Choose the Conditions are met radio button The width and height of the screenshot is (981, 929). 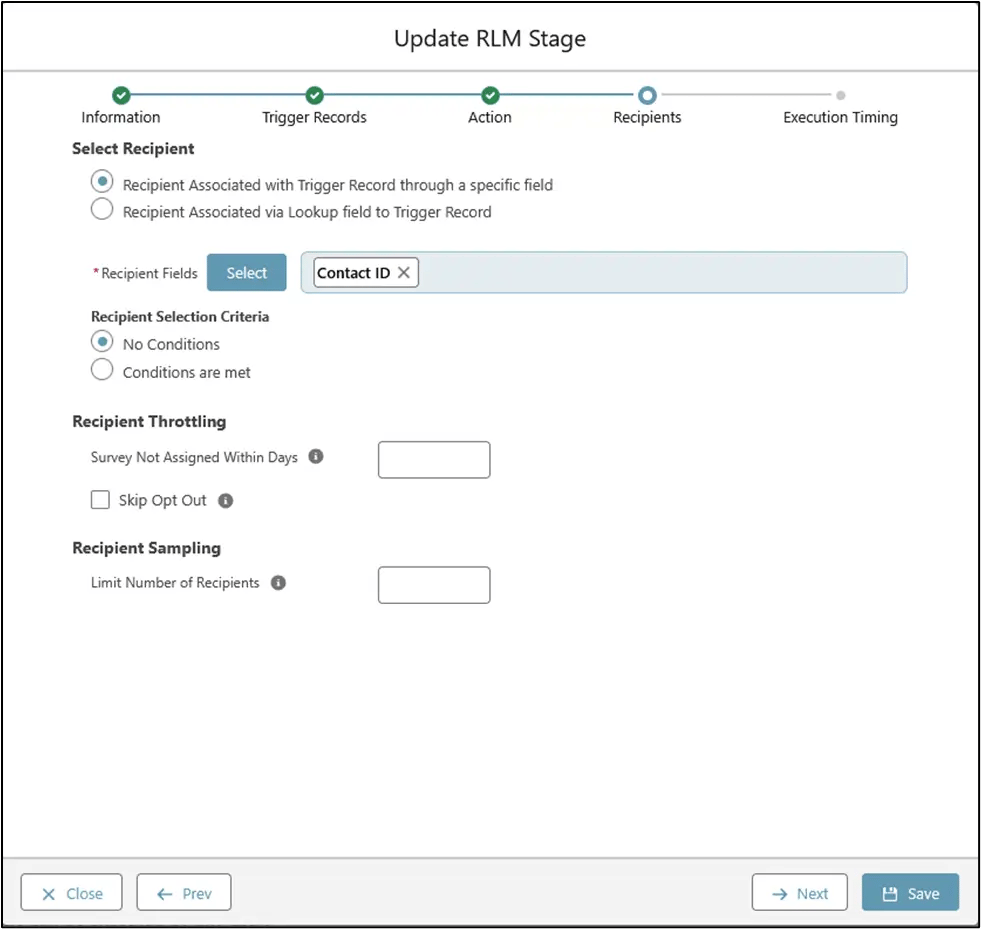click(102, 370)
